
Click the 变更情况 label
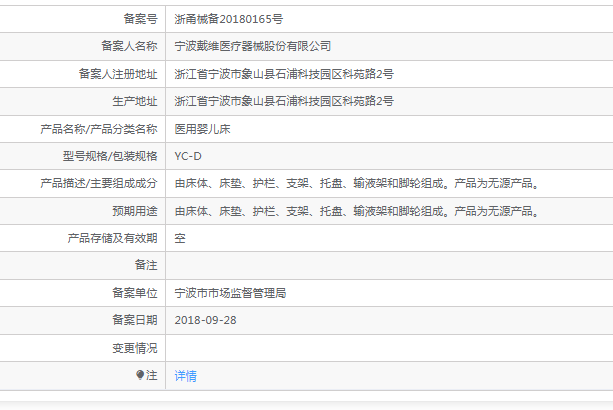click(135, 348)
